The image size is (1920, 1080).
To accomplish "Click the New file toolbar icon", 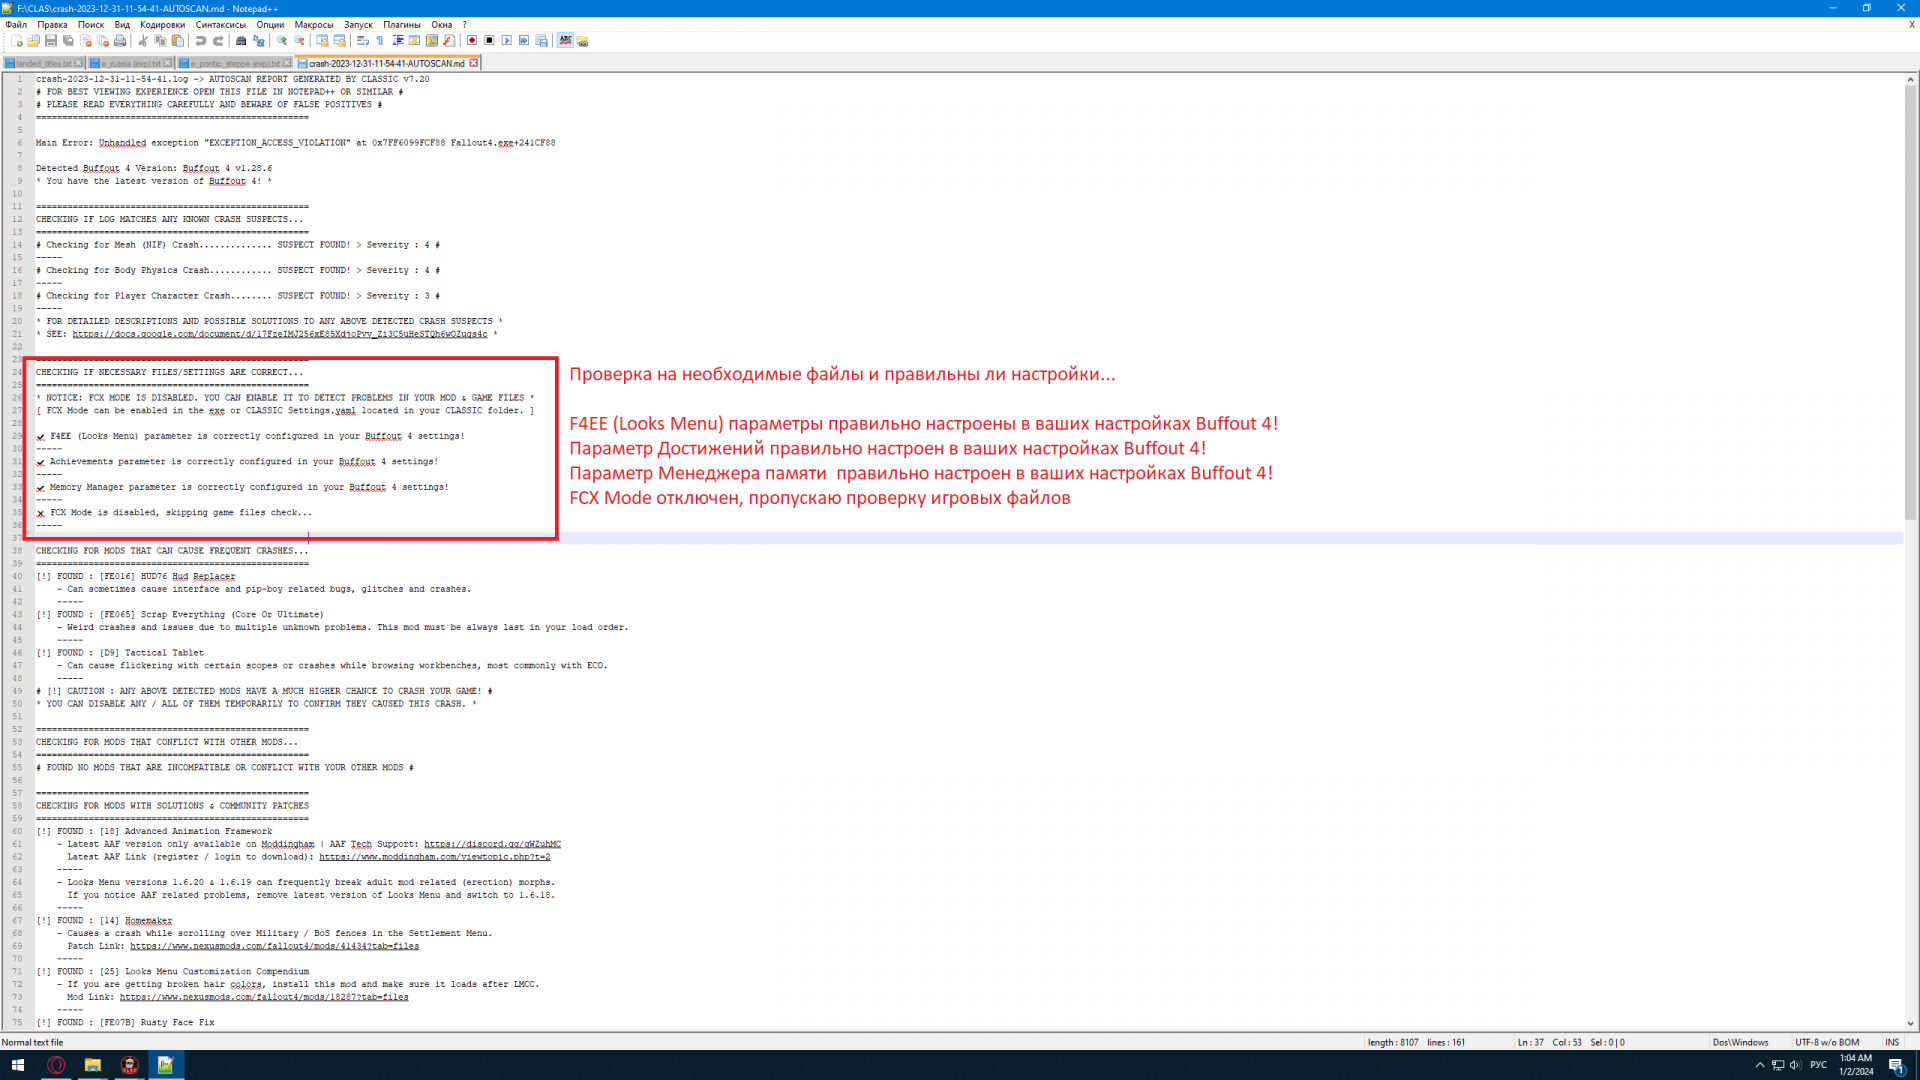I will 17,41.
